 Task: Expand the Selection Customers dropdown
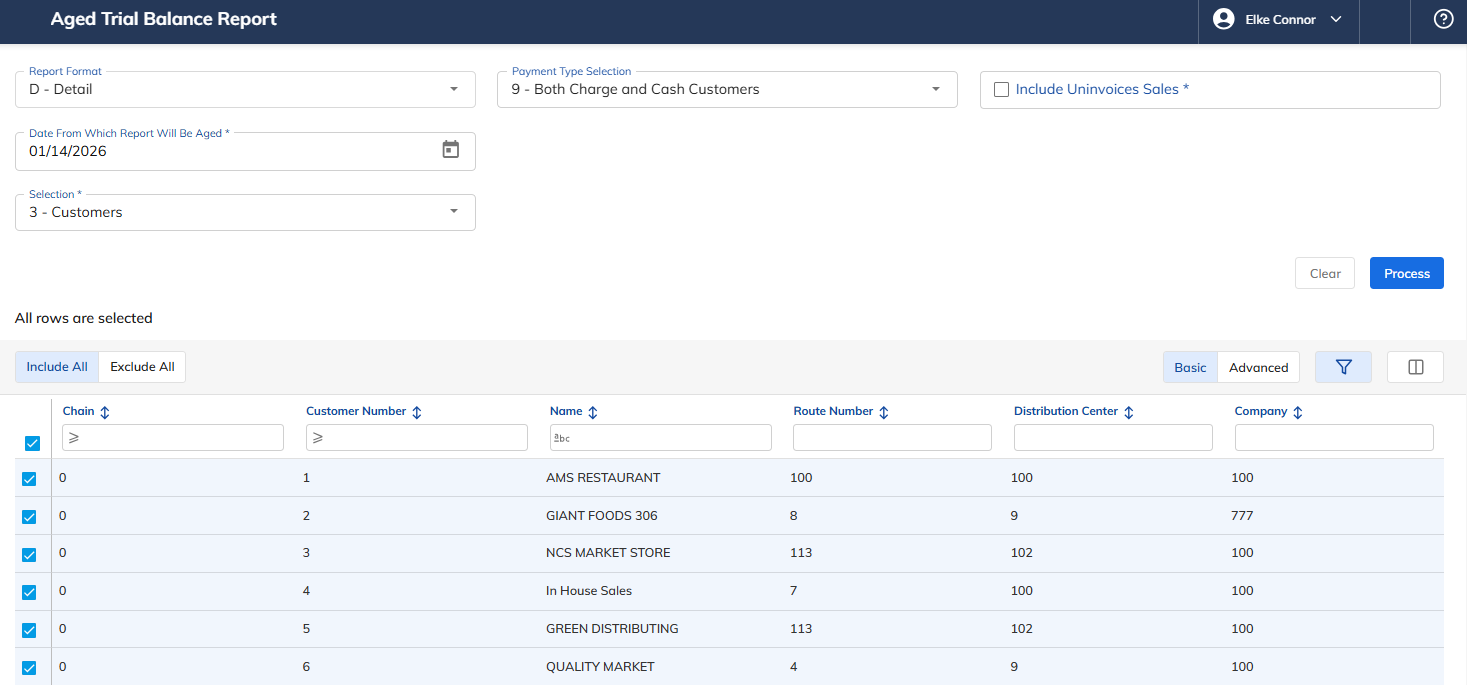tap(245, 212)
